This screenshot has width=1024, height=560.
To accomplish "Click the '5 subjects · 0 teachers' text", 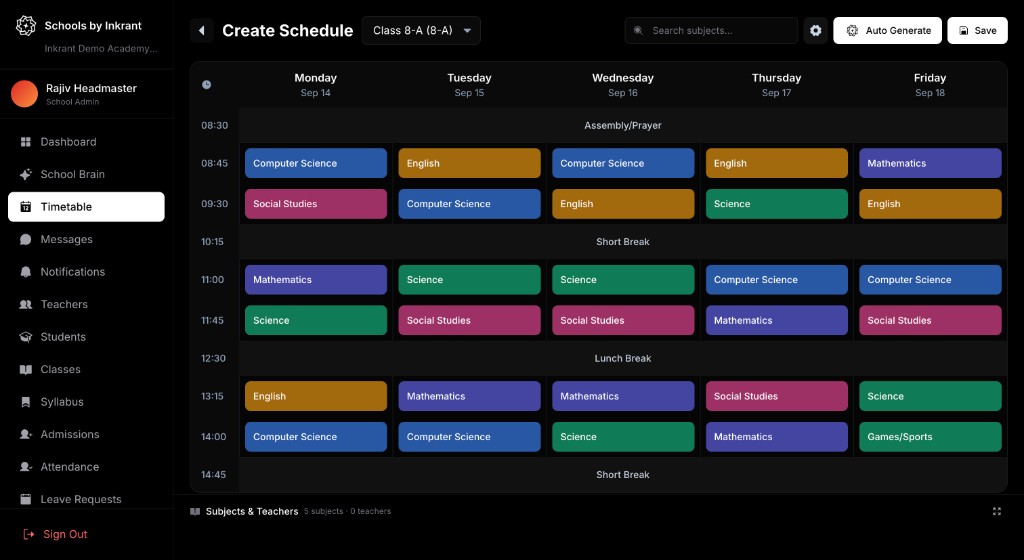I will point(347,512).
